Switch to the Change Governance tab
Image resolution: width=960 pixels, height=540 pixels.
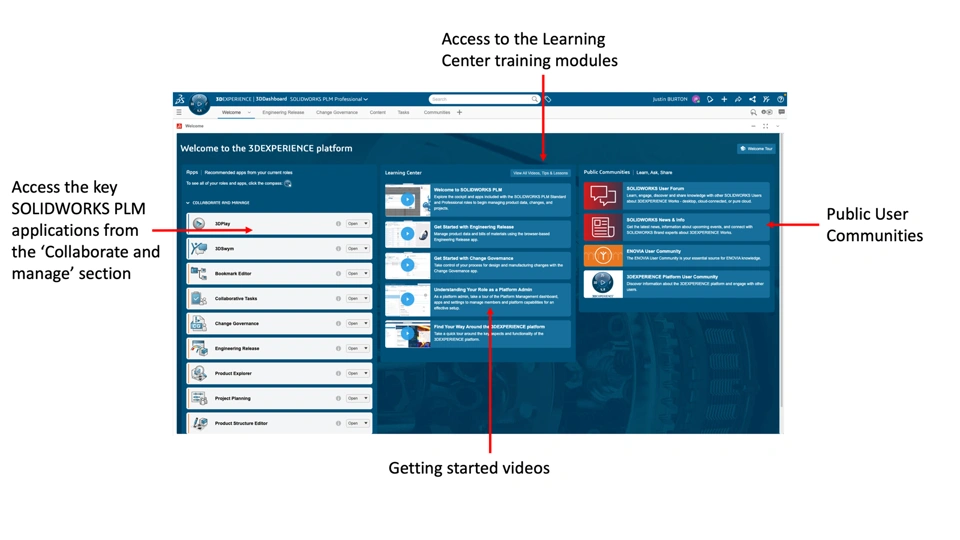337,113
